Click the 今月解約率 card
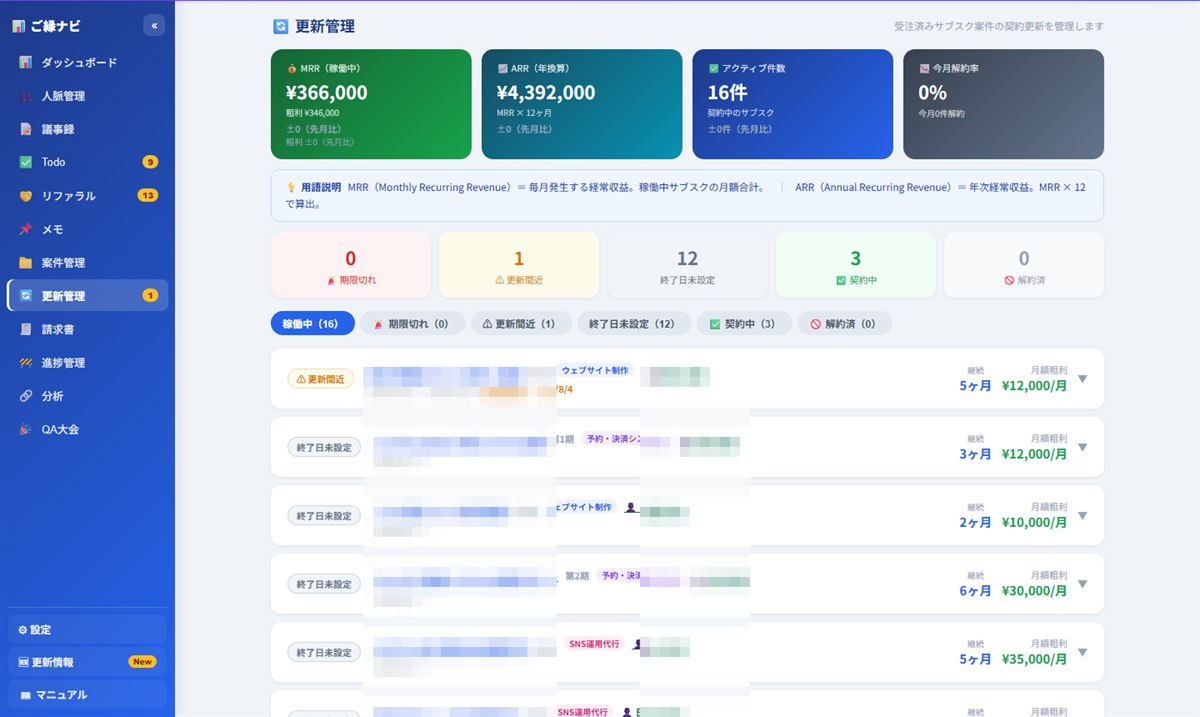The width and height of the screenshot is (1200, 717). [1004, 104]
